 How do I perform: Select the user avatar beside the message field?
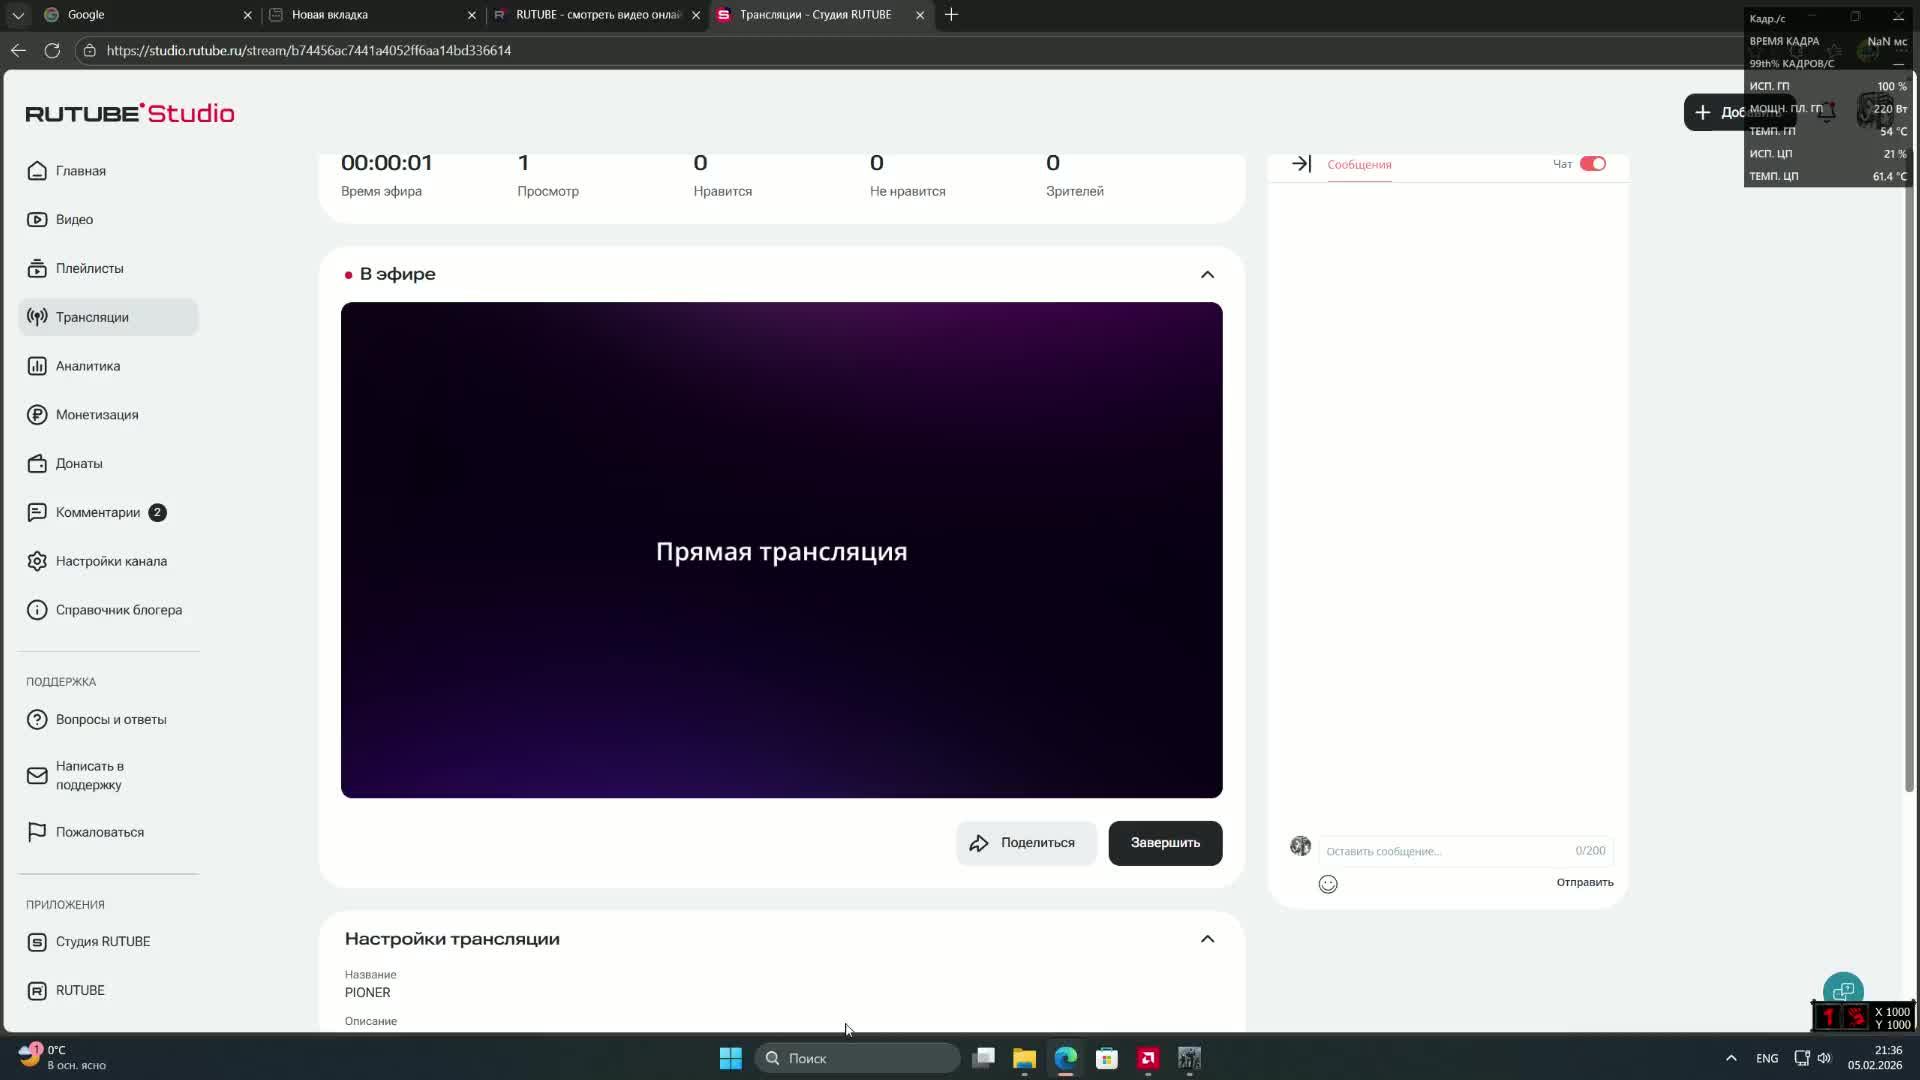point(1300,846)
